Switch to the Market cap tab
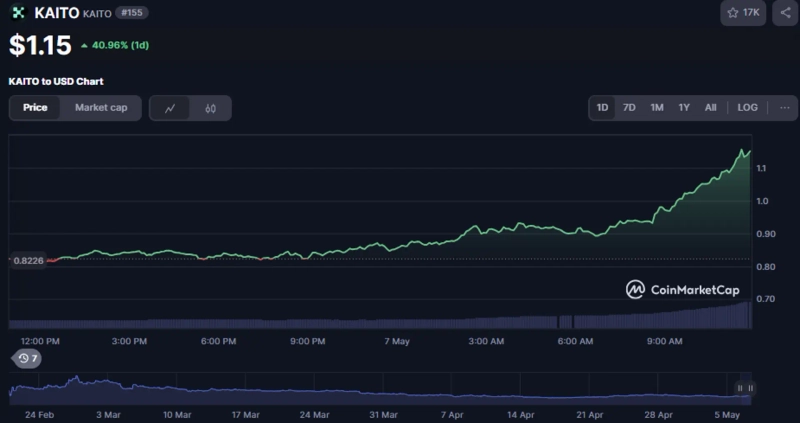This screenshot has height=423, width=800. 101,108
